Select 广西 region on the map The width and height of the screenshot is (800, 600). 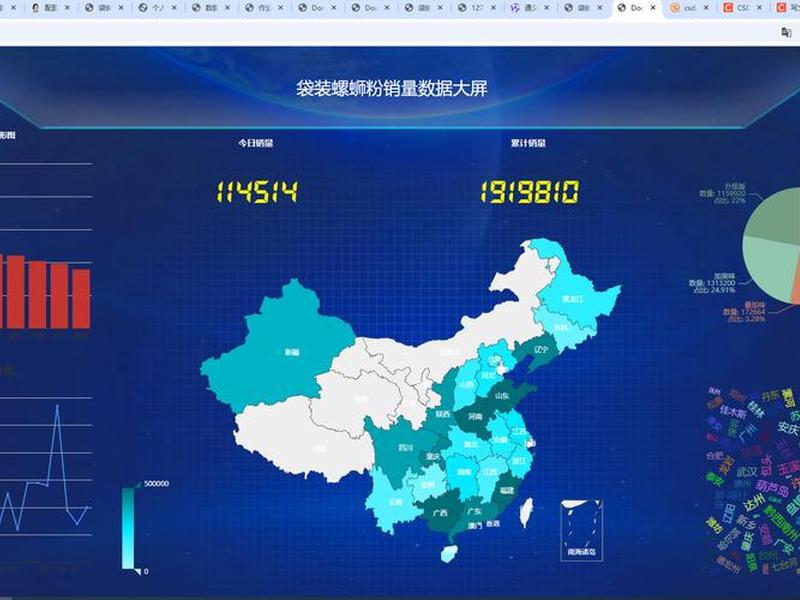click(x=440, y=512)
